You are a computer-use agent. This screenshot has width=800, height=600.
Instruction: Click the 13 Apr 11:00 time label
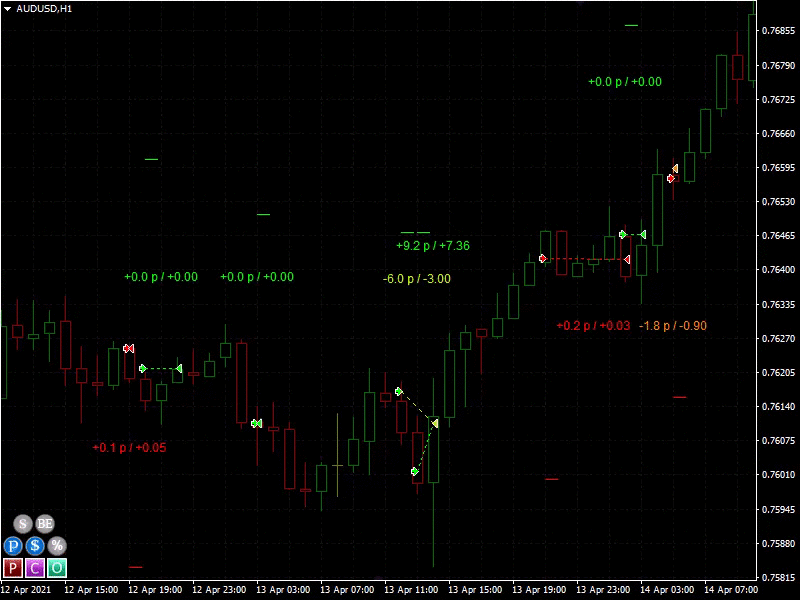coord(411,590)
